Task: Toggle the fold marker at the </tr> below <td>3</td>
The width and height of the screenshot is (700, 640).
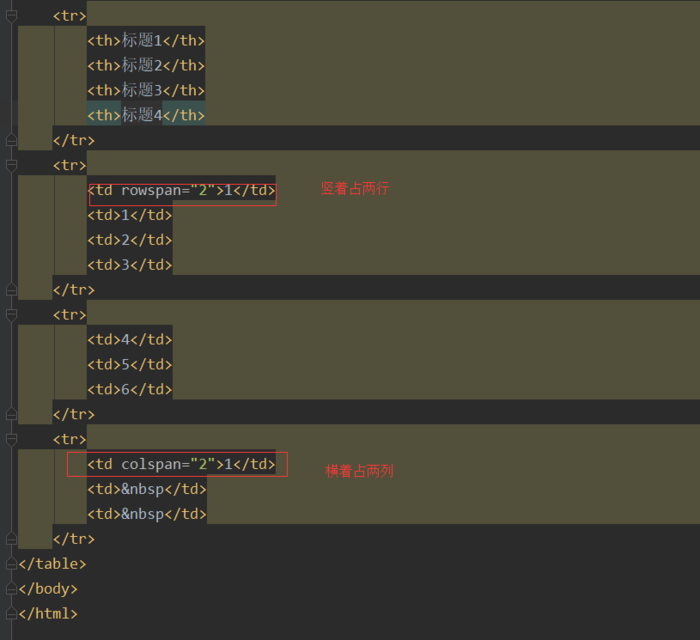Action: tap(12, 290)
